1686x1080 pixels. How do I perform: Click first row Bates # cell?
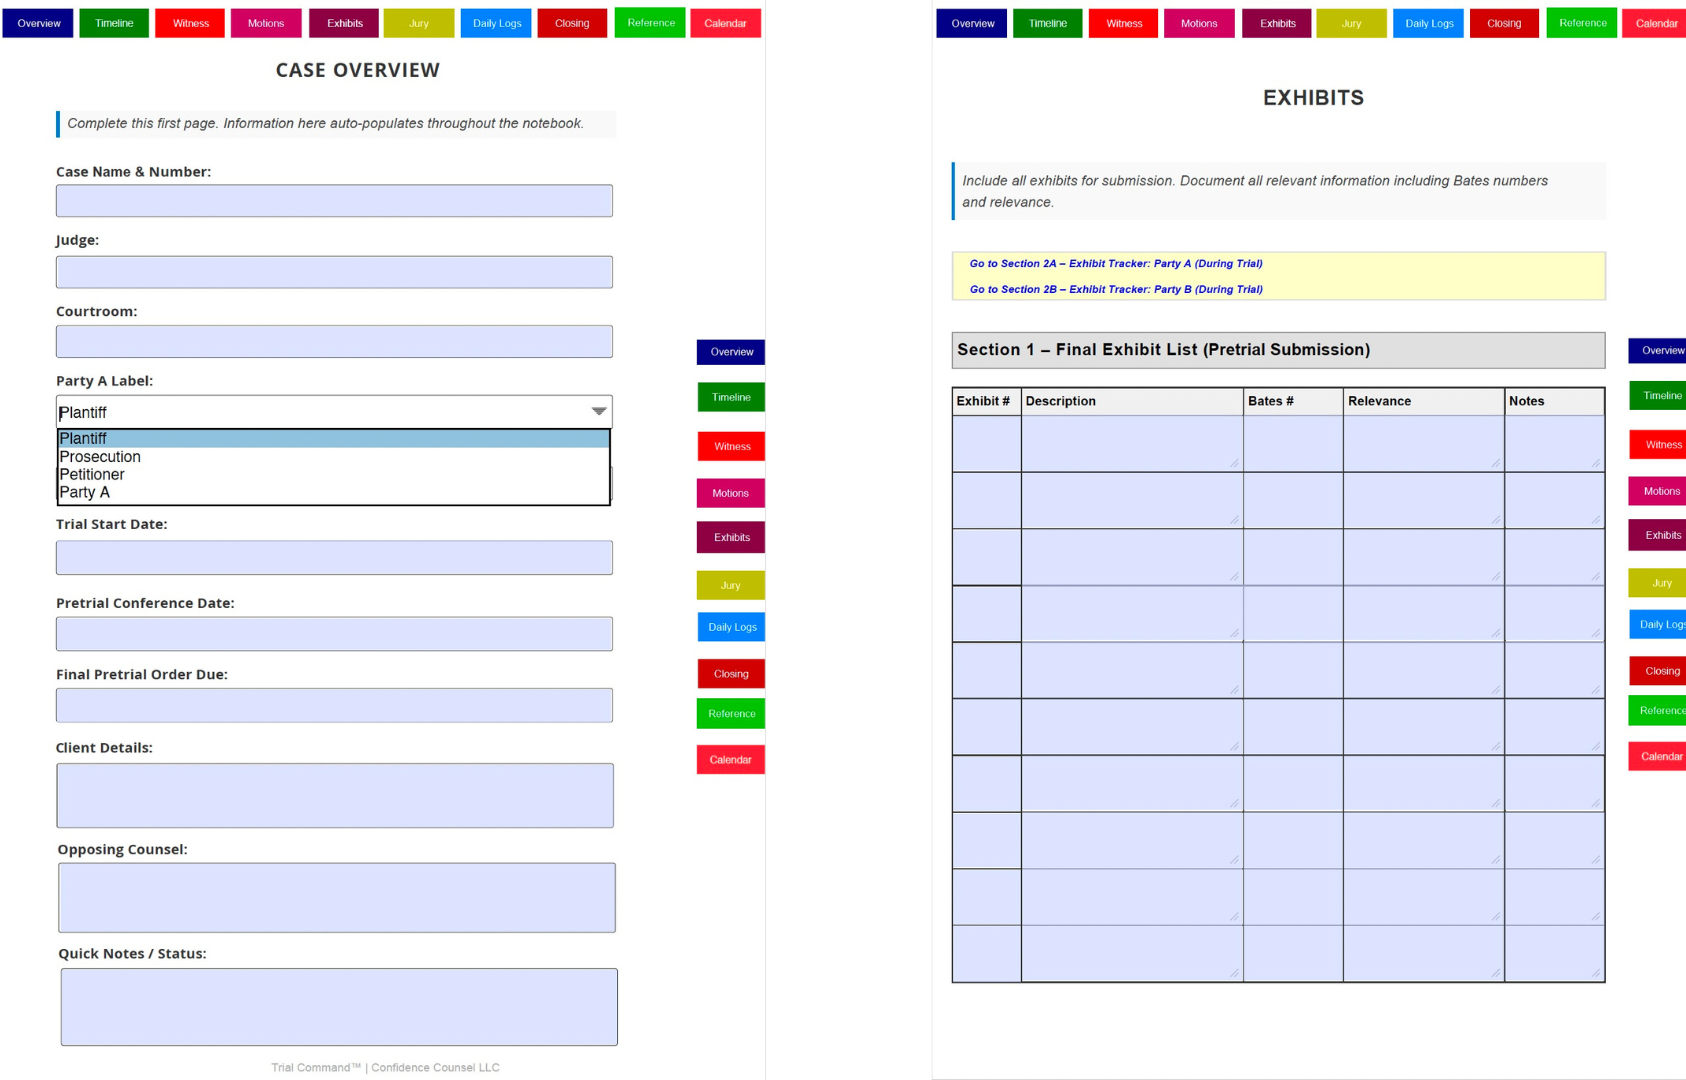pos(1293,444)
